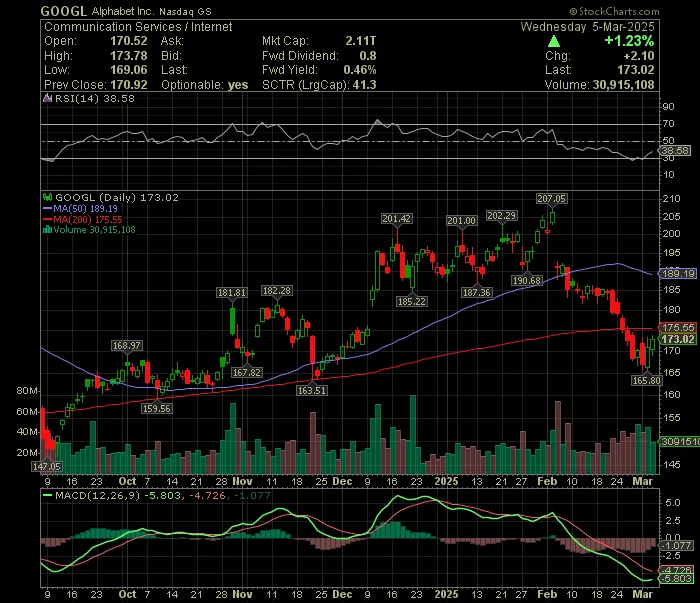Click the 187.36 low price label
This screenshot has height=603, width=700.
click(x=476, y=293)
